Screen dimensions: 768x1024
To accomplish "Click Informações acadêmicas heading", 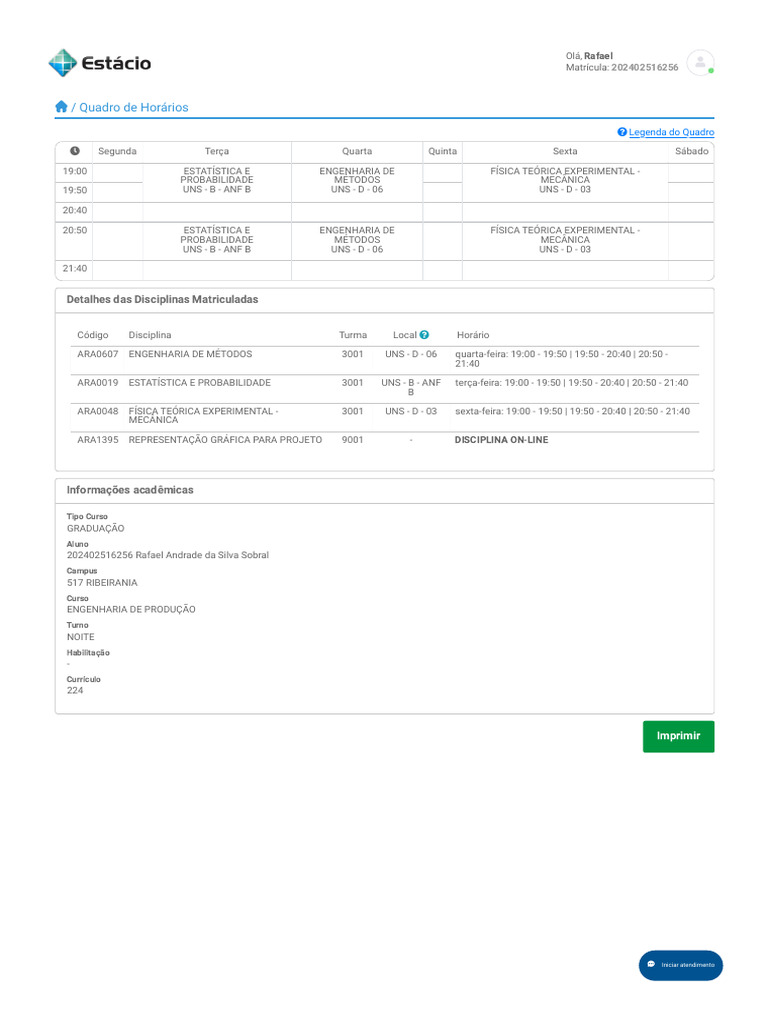I will click(130, 490).
